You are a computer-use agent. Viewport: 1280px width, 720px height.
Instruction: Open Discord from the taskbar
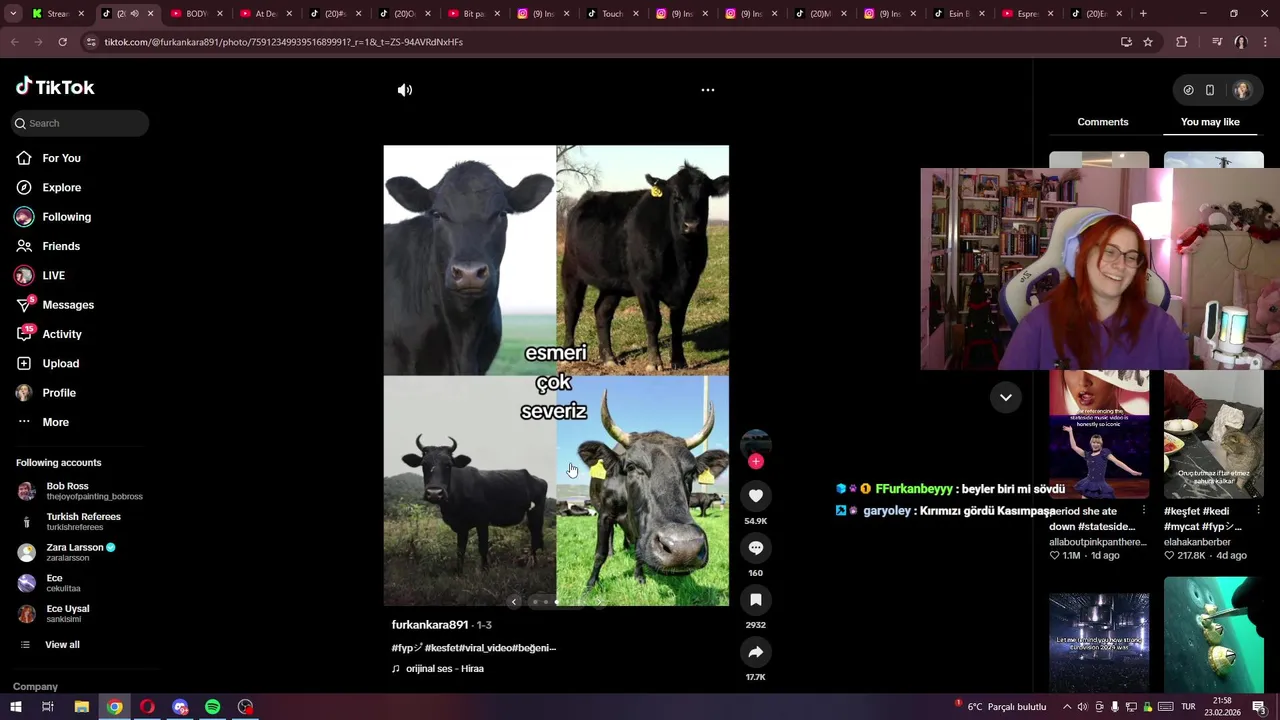coord(180,707)
